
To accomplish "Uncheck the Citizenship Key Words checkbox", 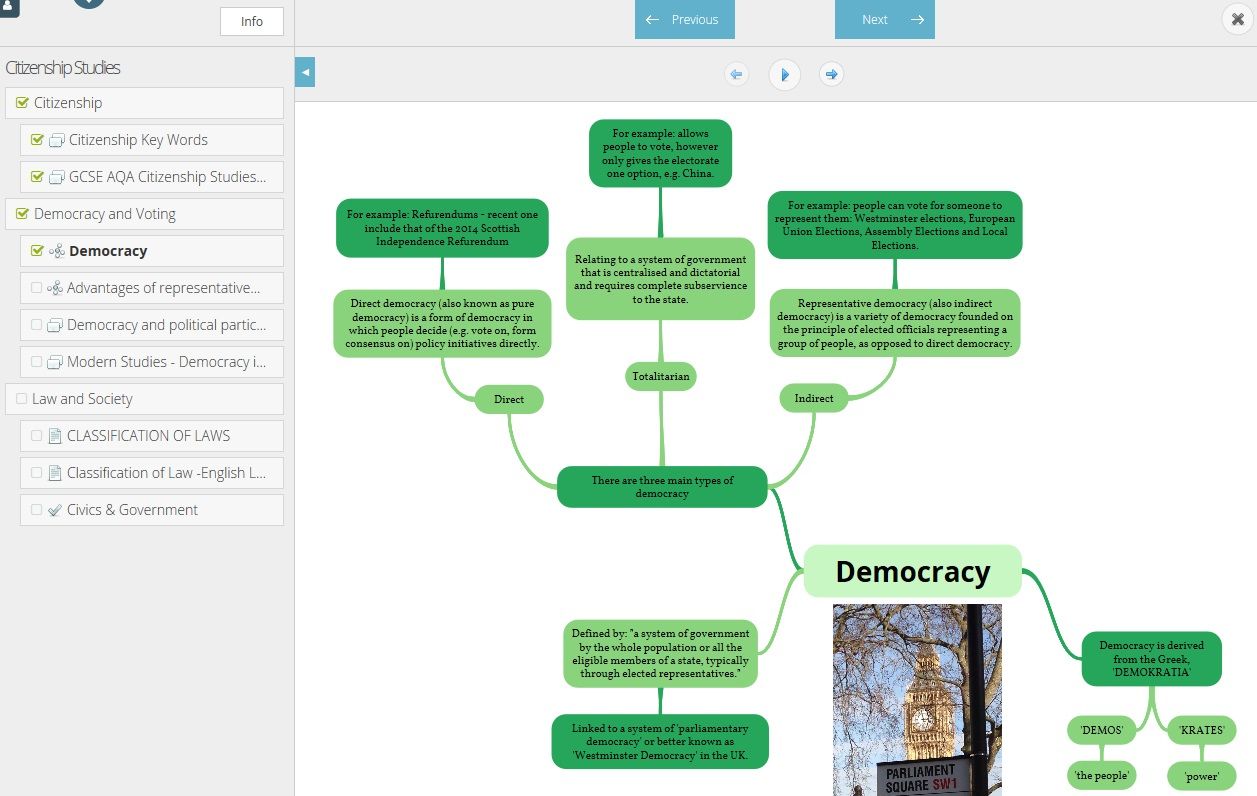I will [37, 140].
